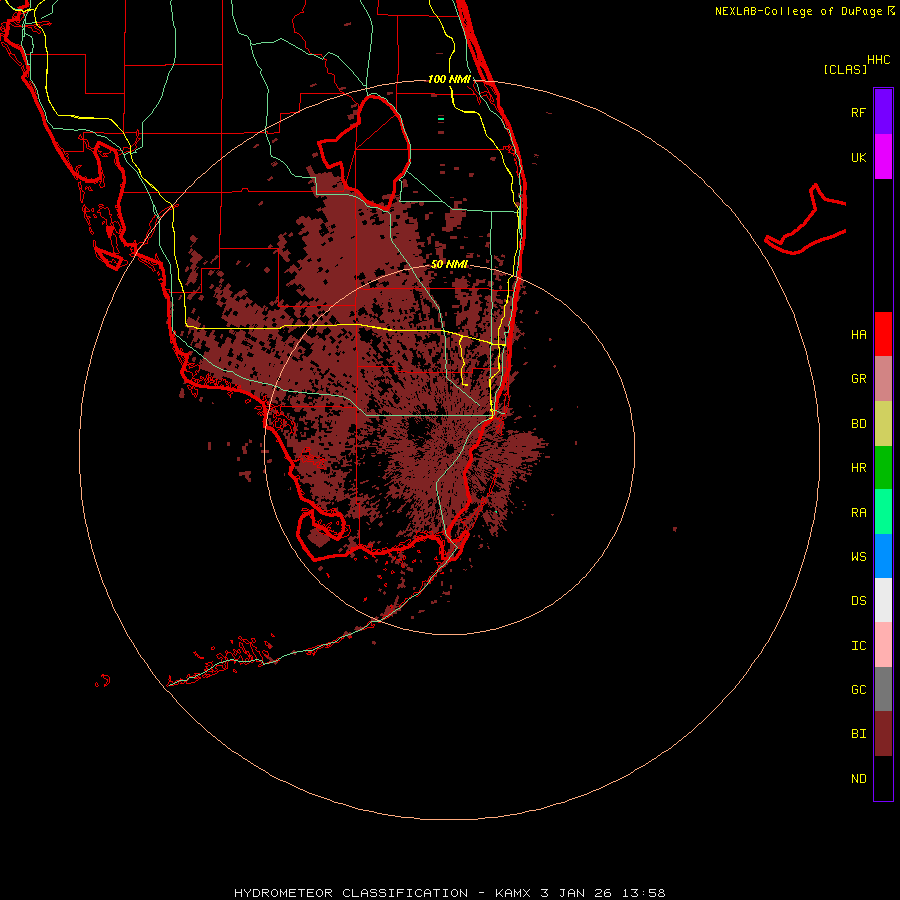Click the dusty pink GR color swatch
The image size is (900, 900).
883,379
